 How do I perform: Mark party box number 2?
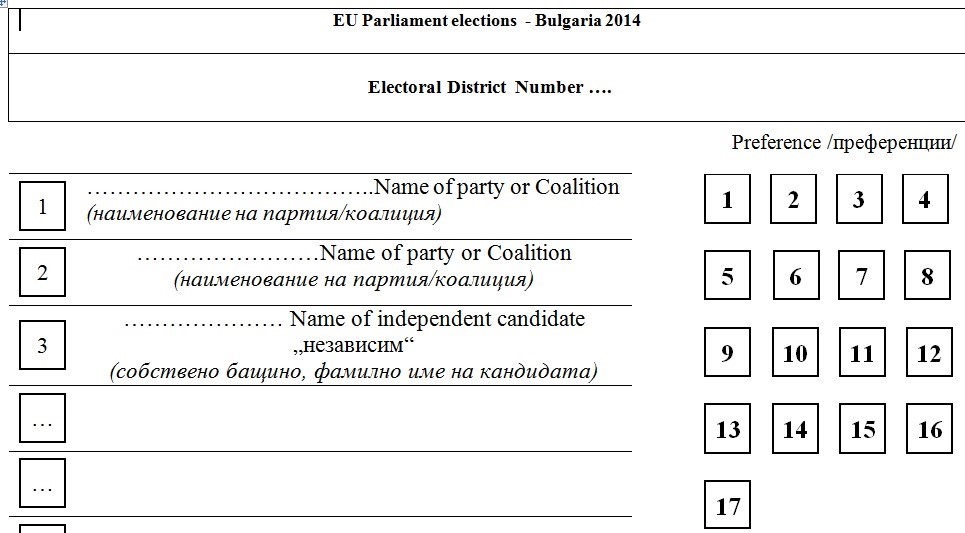pyautogui.click(x=42, y=272)
